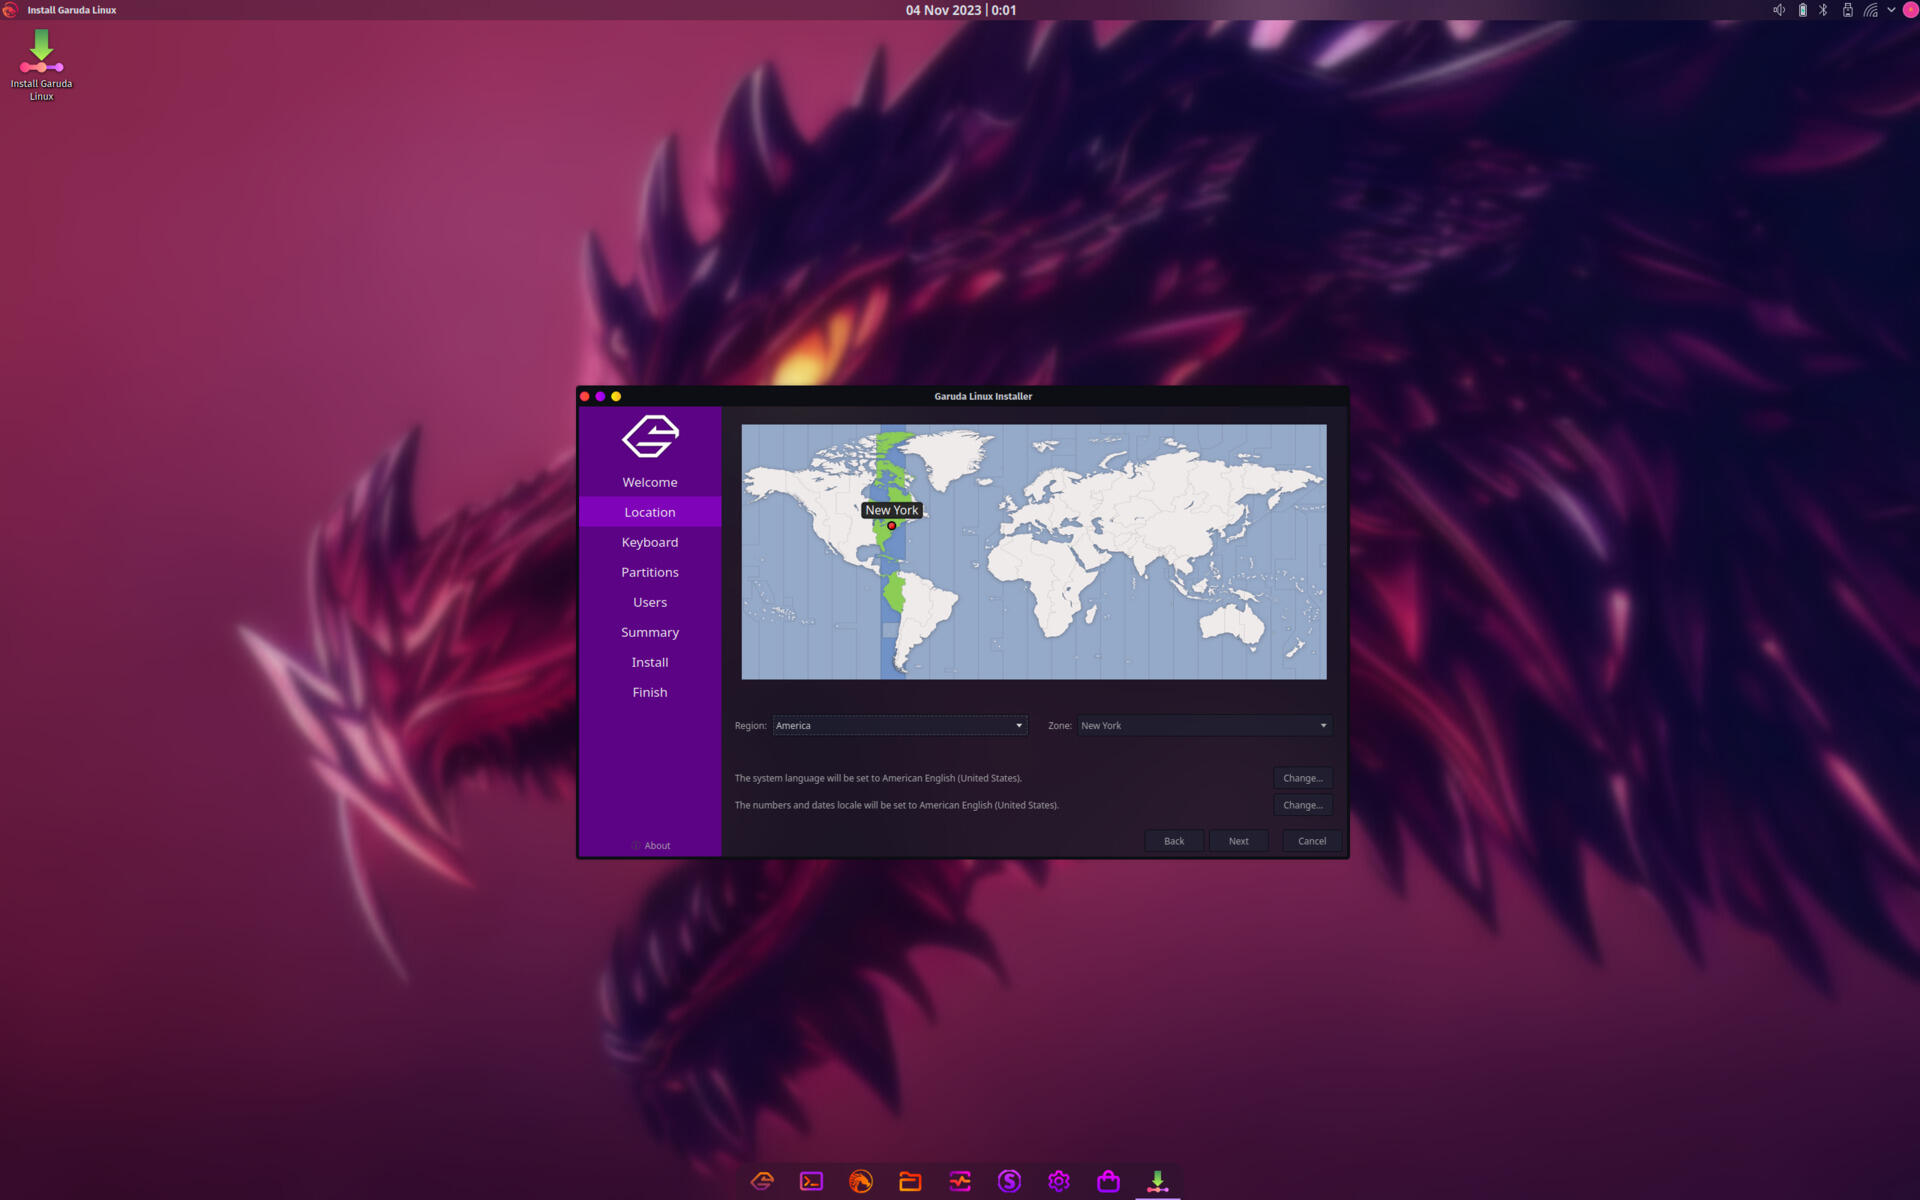Open the terminal from the dock
1920x1200 pixels.
811,1181
